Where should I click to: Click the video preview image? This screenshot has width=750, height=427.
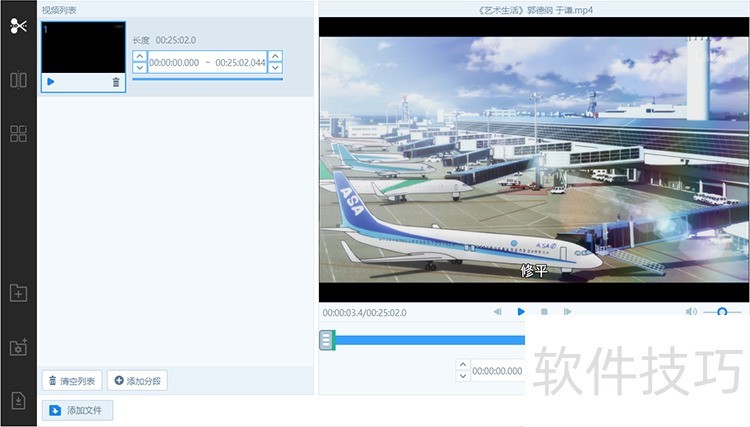coord(534,160)
